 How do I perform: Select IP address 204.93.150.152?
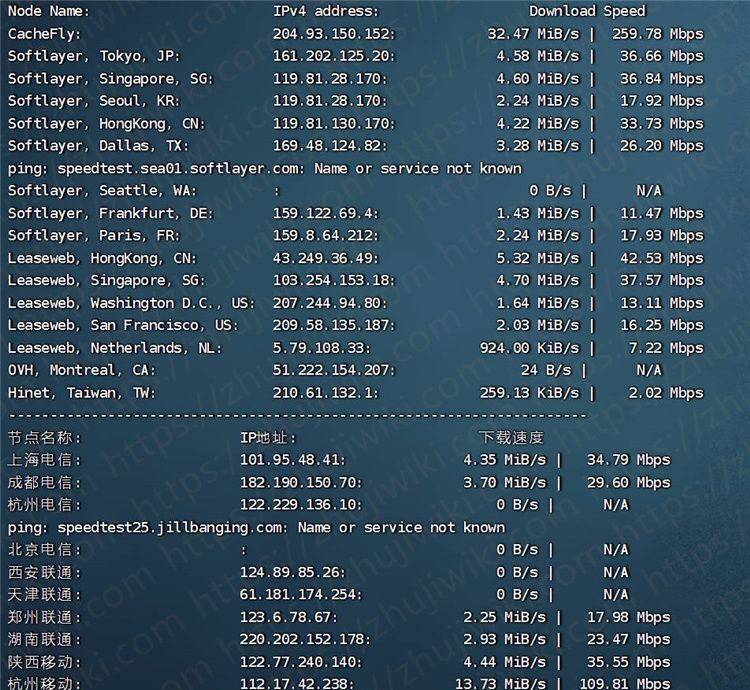[x=334, y=34]
